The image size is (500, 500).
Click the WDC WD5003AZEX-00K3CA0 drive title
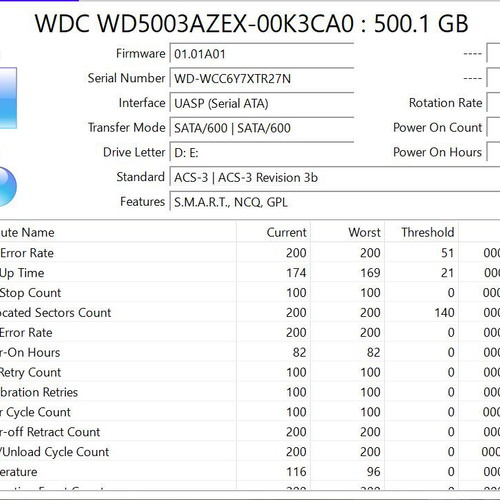252,24
